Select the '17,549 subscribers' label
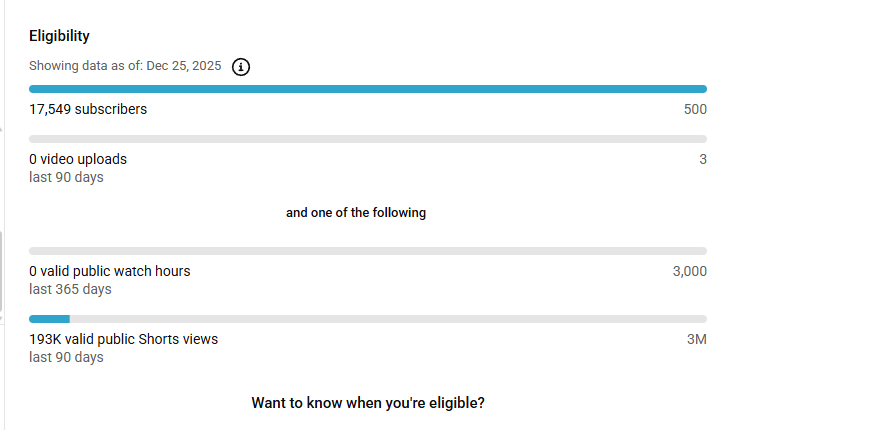887x430 pixels. 88,109
